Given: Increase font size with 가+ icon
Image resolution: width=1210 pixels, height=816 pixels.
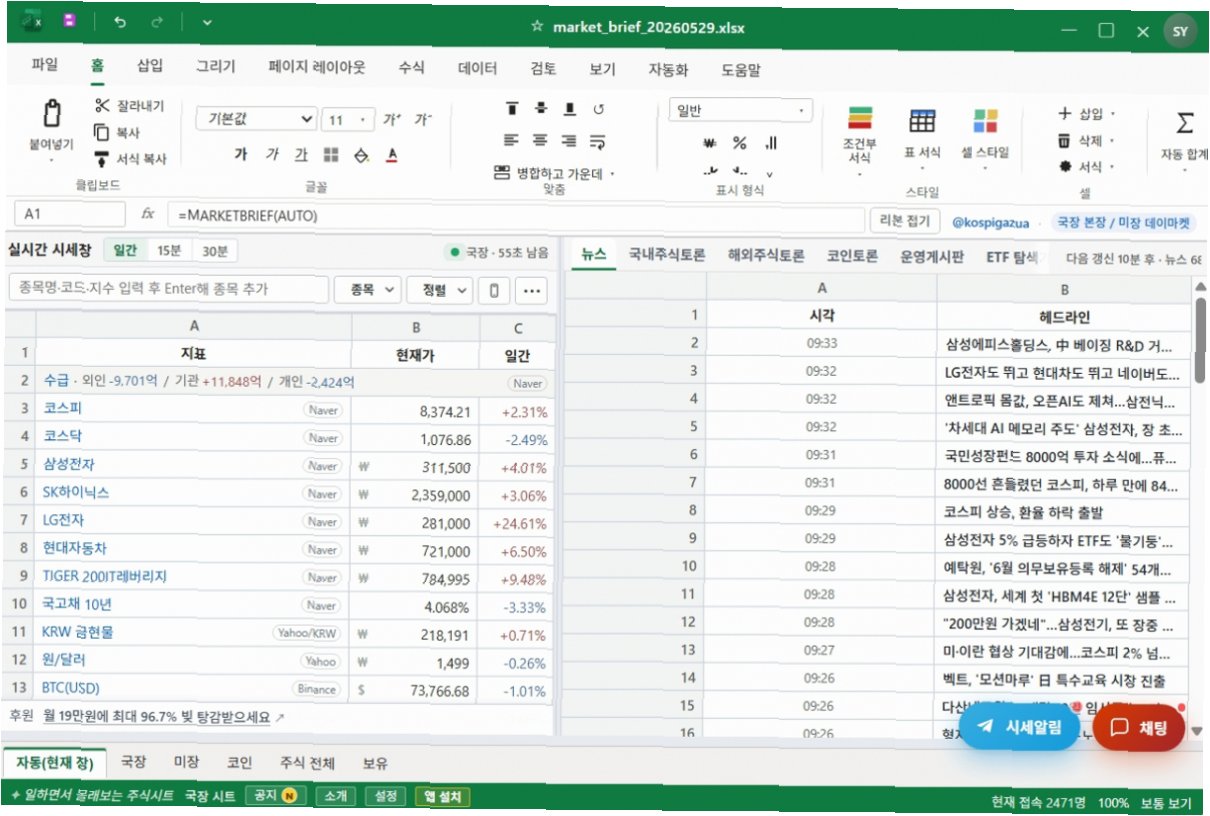Looking at the screenshot, I should 392,120.
